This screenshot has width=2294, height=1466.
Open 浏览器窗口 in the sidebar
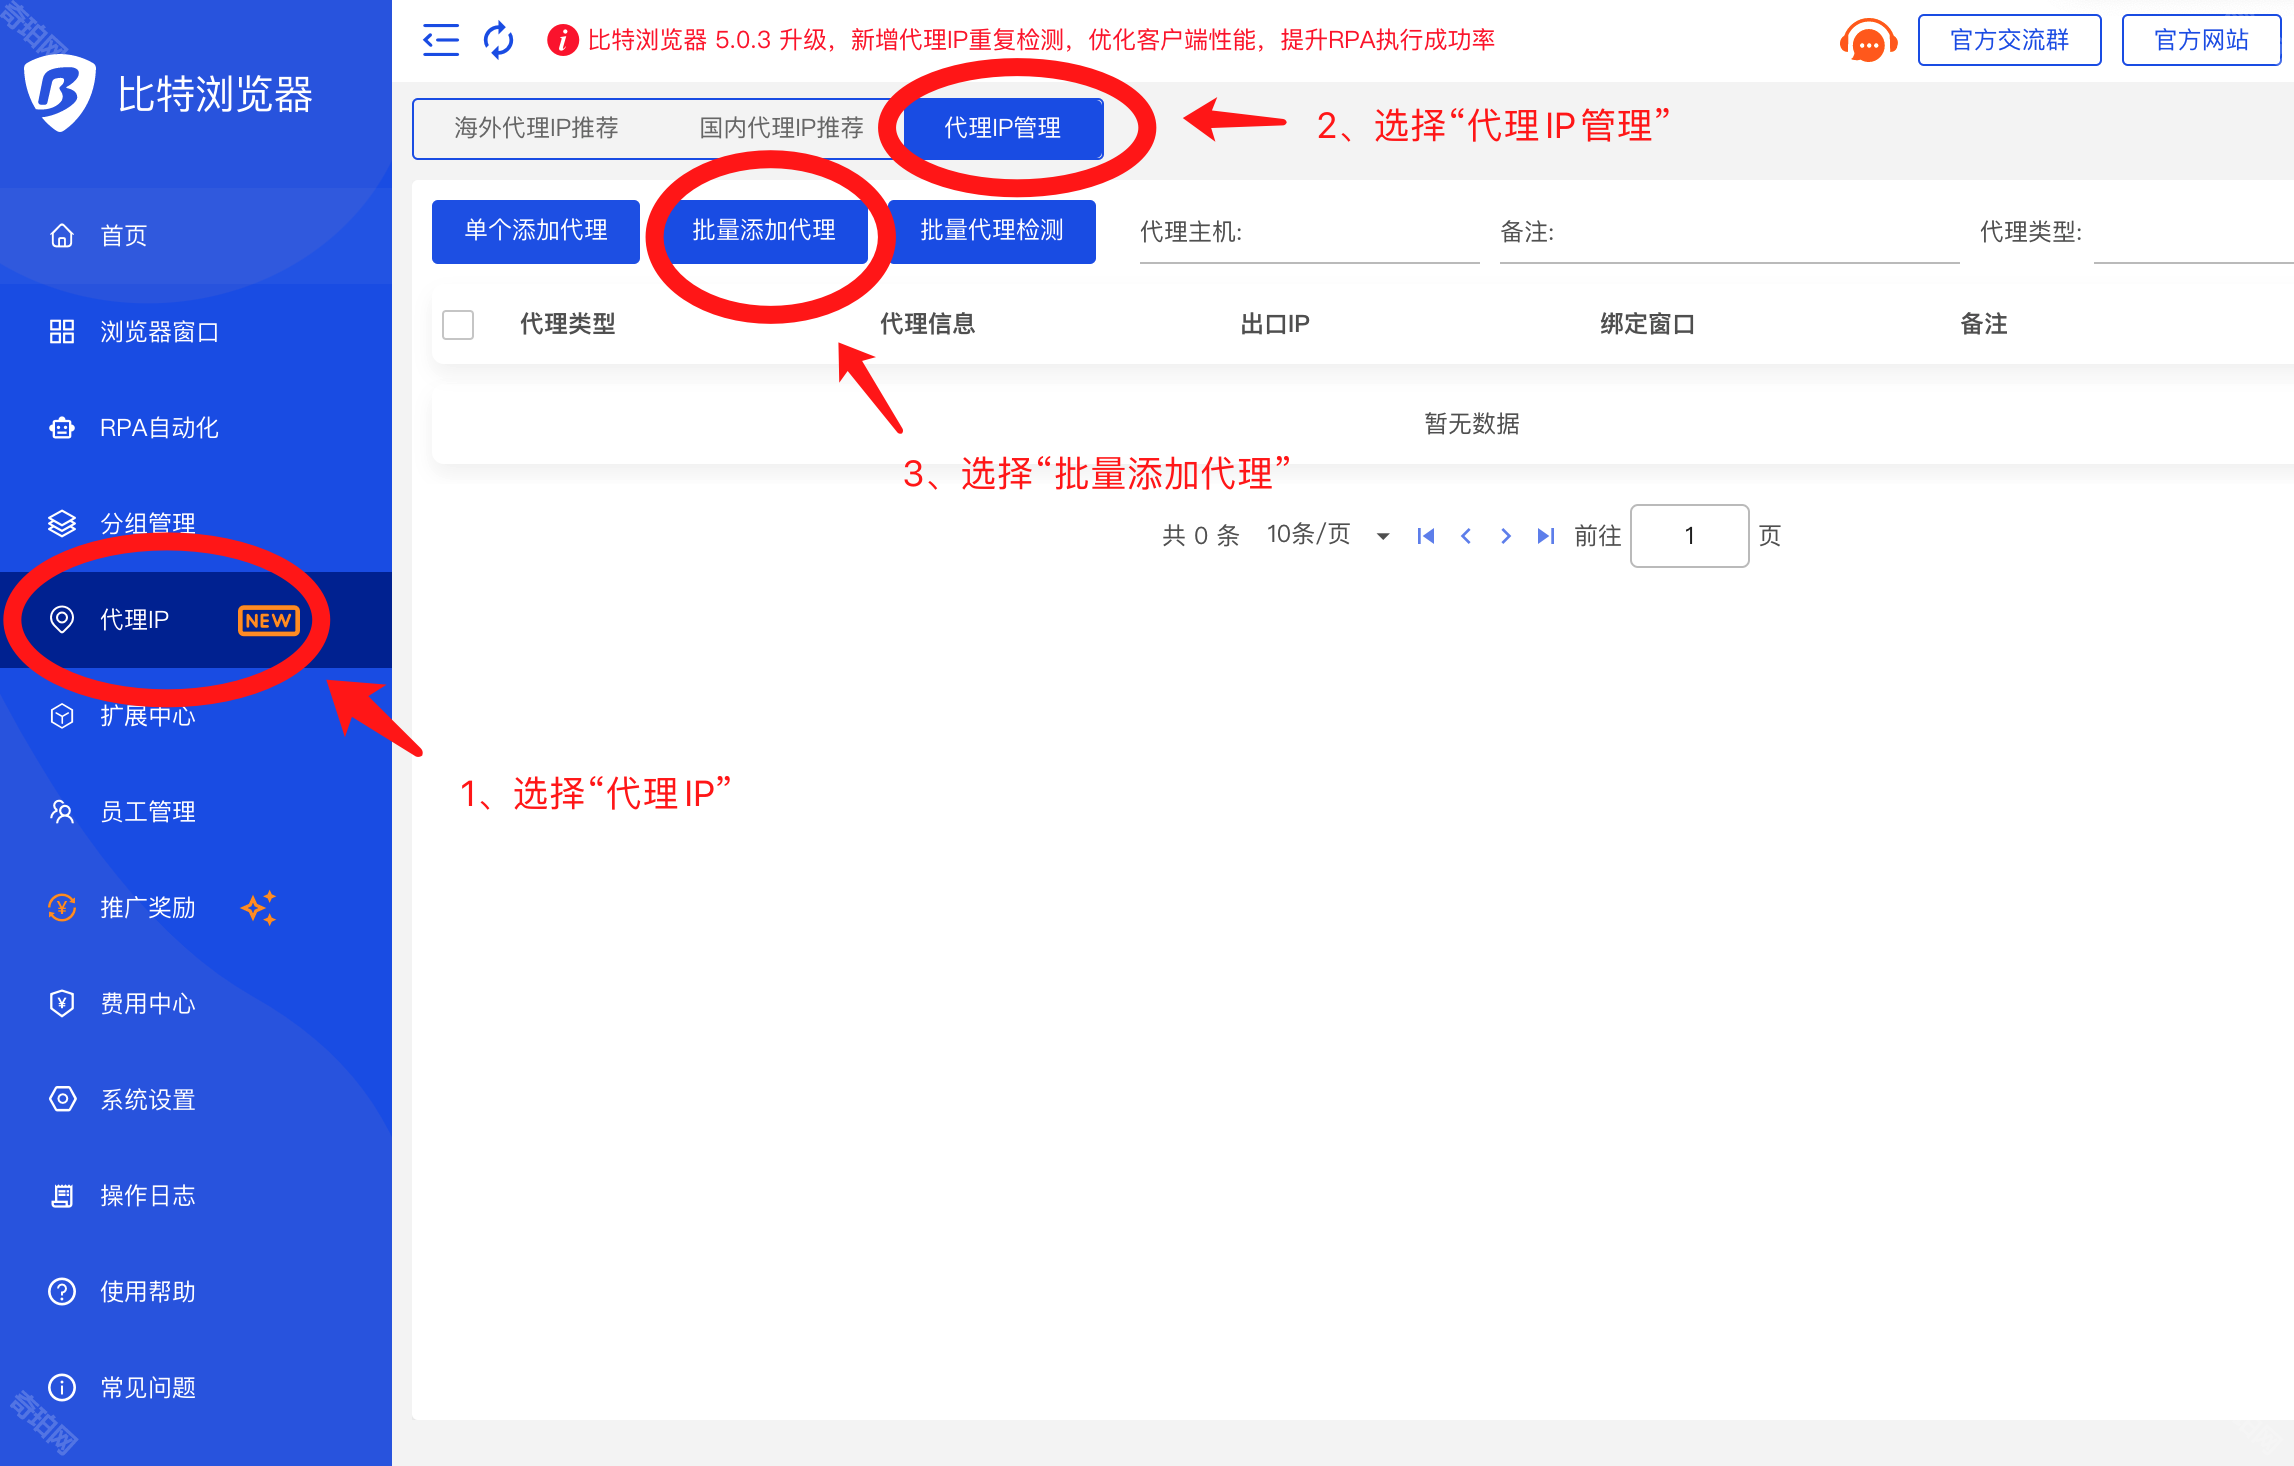point(196,332)
